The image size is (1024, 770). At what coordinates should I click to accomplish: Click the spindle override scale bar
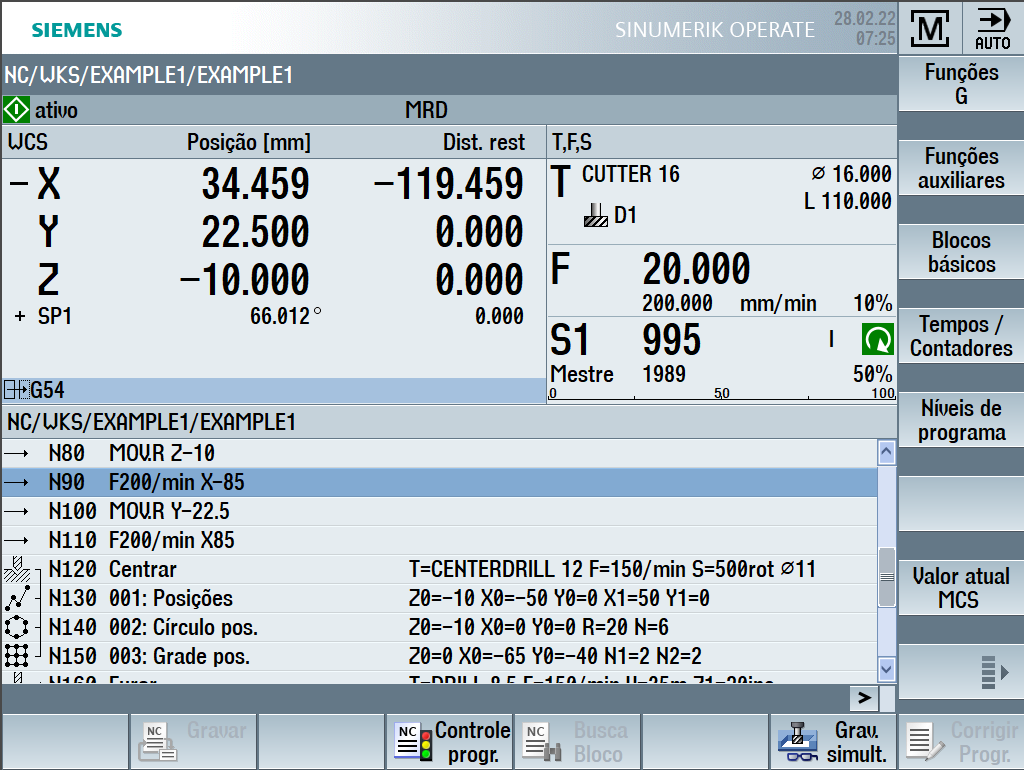tap(722, 394)
